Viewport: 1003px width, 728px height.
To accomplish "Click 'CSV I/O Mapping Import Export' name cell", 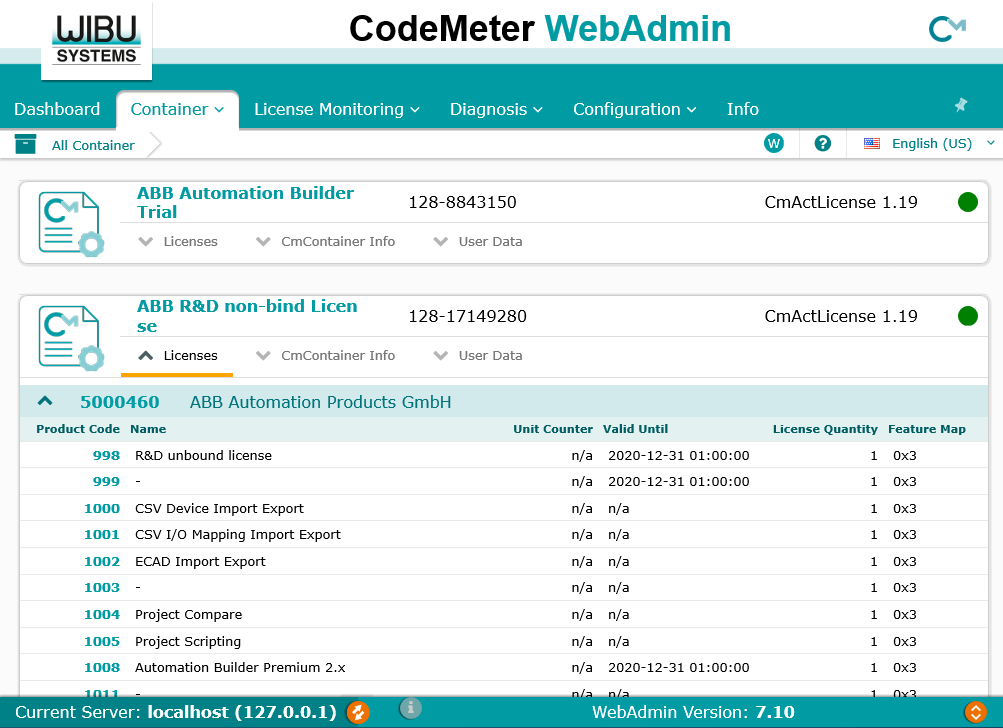I will pyautogui.click(x=238, y=535).
